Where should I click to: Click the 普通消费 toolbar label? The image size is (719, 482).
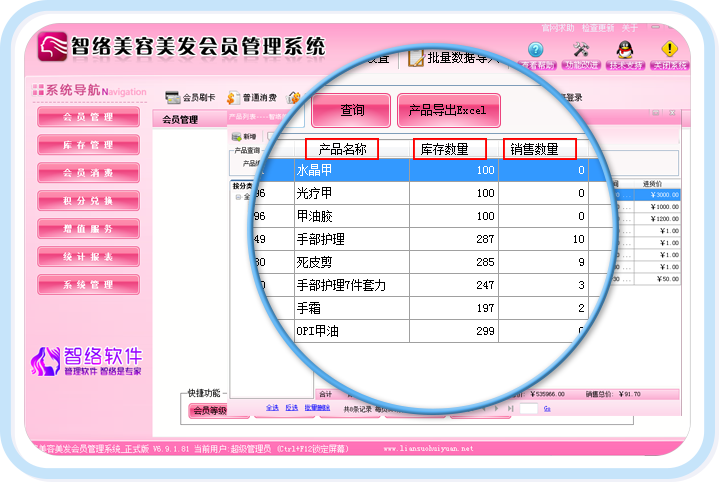coord(260,98)
